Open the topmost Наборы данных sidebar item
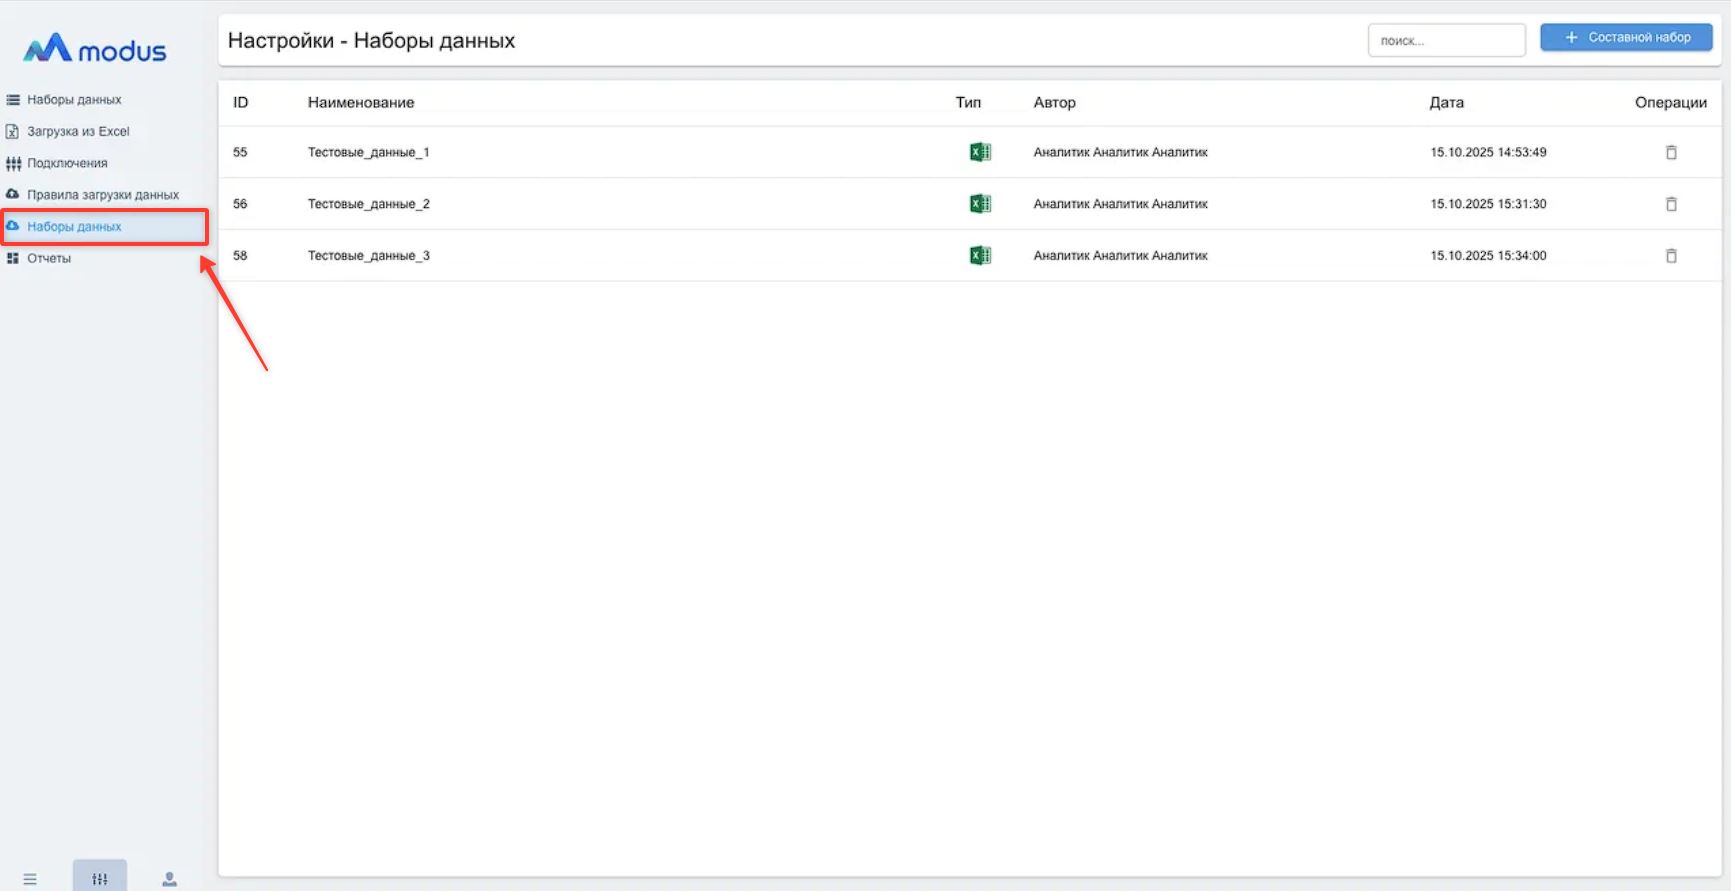The height and width of the screenshot is (891, 1731). (74, 100)
